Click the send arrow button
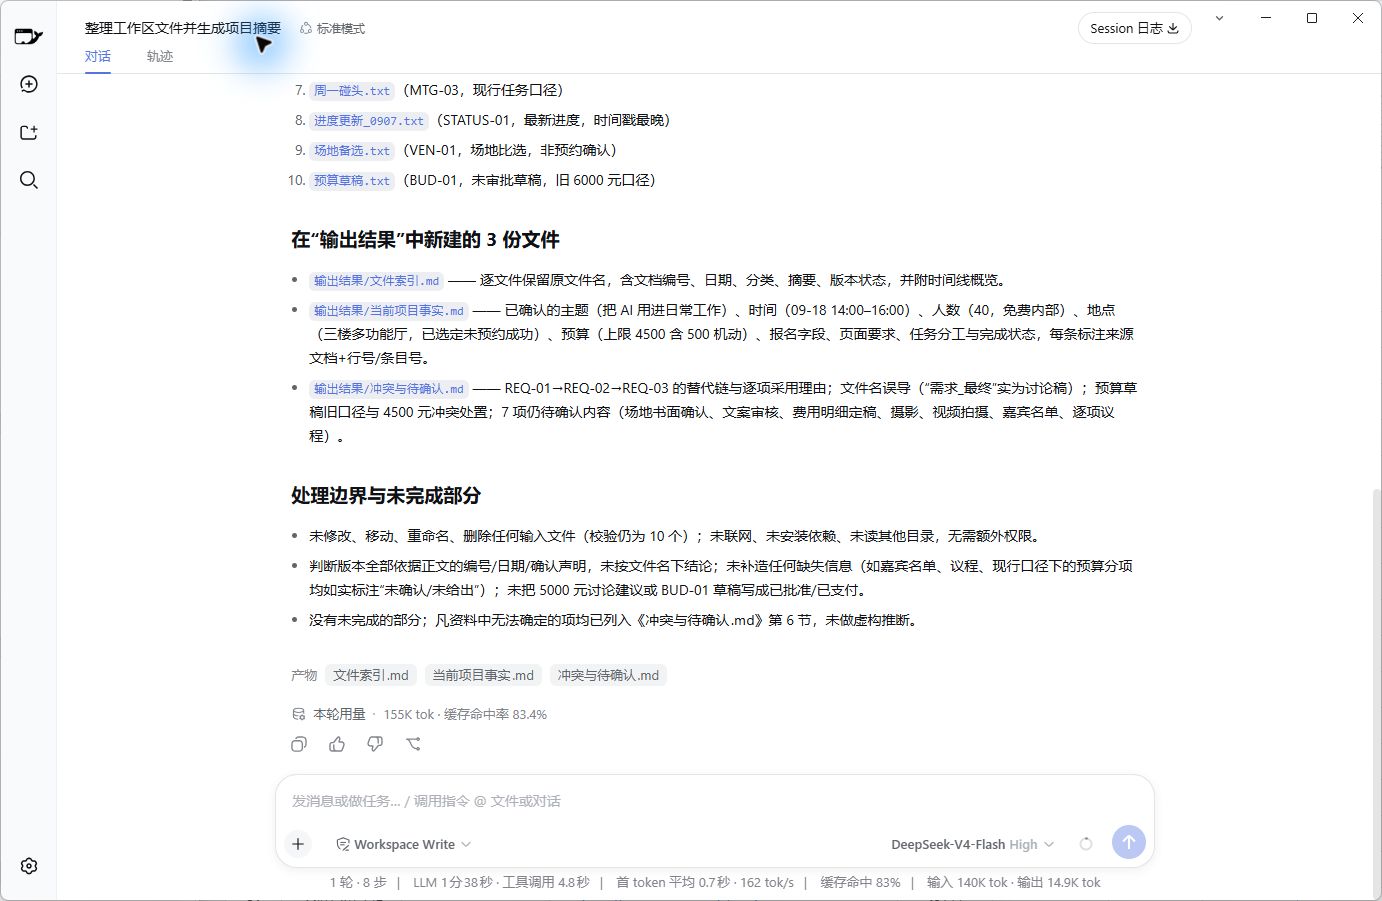The width and height of the screenshot is (1382, 901). pyautogui.click(x=1129, y=842)
